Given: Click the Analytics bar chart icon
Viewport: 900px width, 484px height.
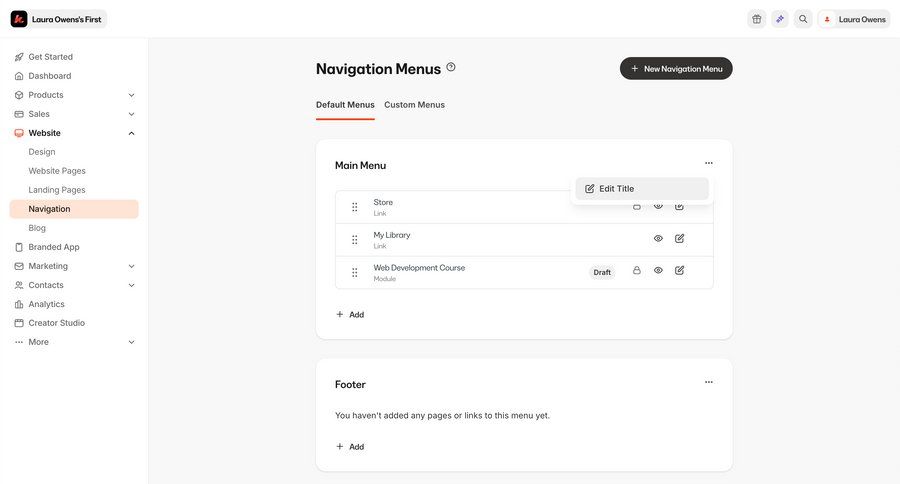Looking at the screenshot, I should point(19,304).
